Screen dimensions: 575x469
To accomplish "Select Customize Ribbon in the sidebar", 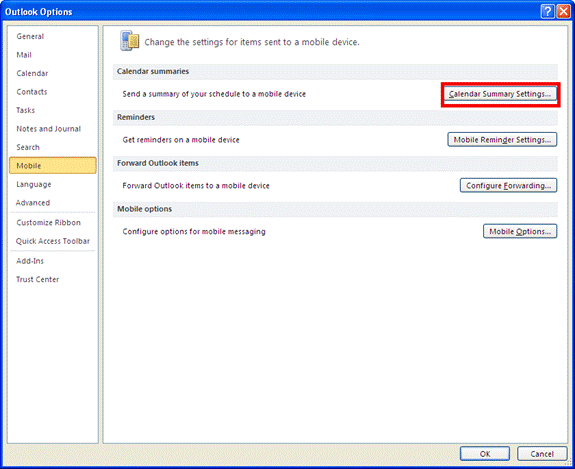I will [48, 223].
